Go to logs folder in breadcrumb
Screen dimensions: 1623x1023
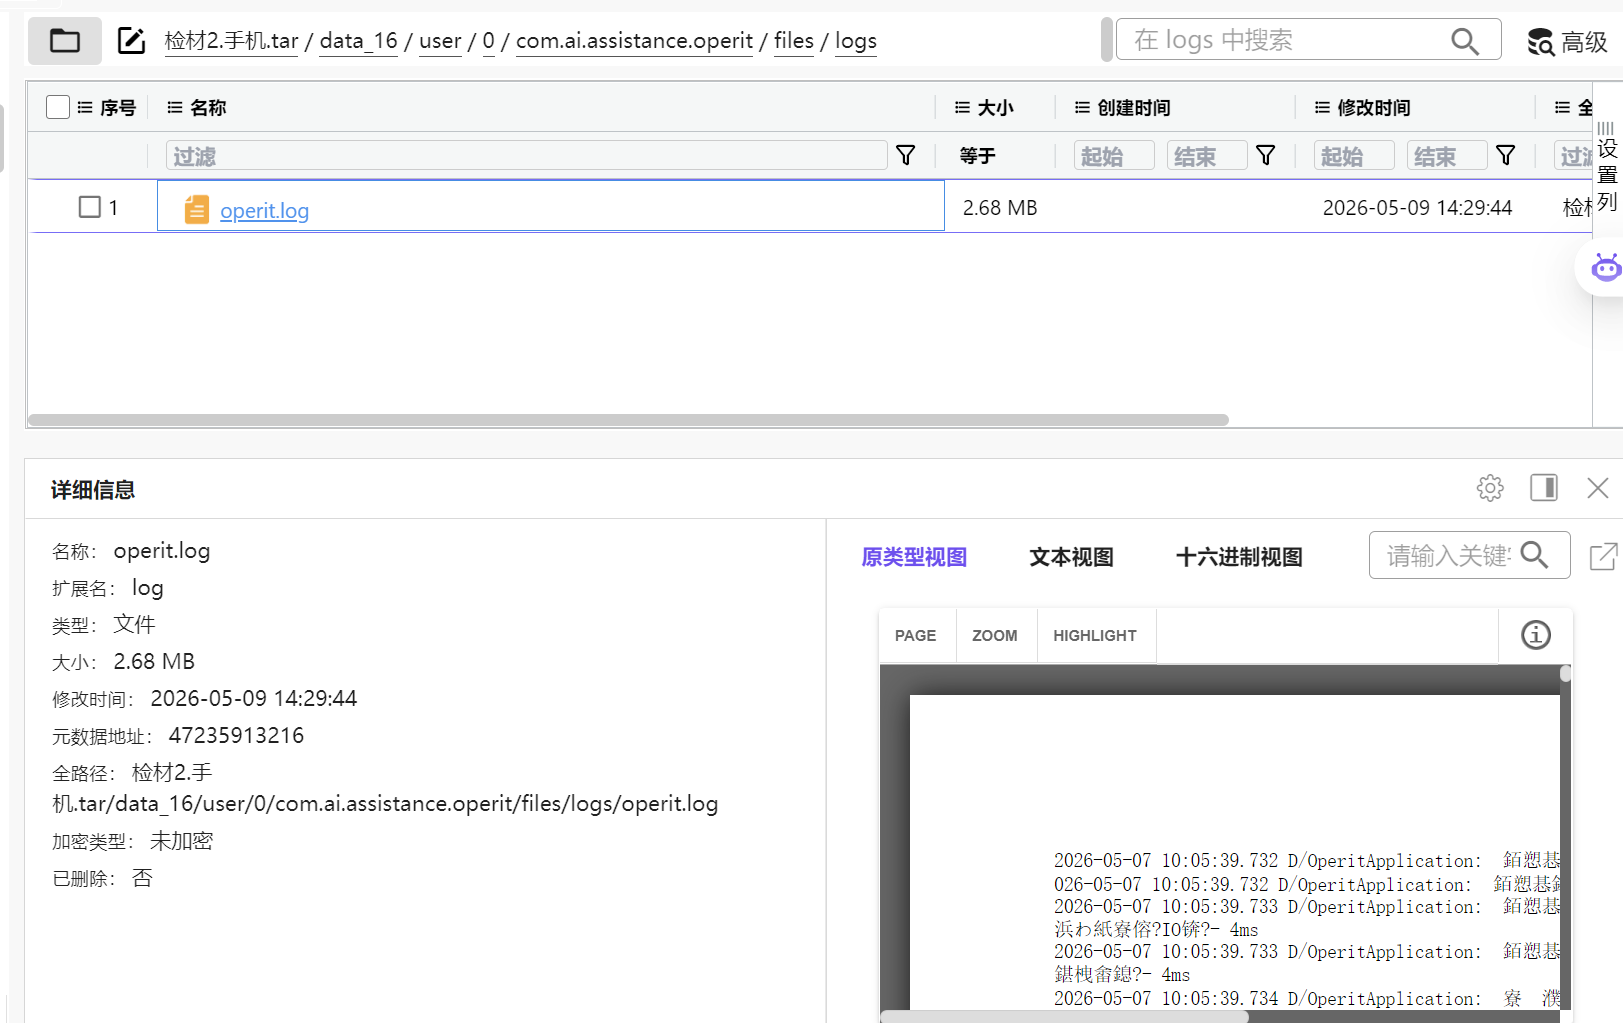coord(856,41)
